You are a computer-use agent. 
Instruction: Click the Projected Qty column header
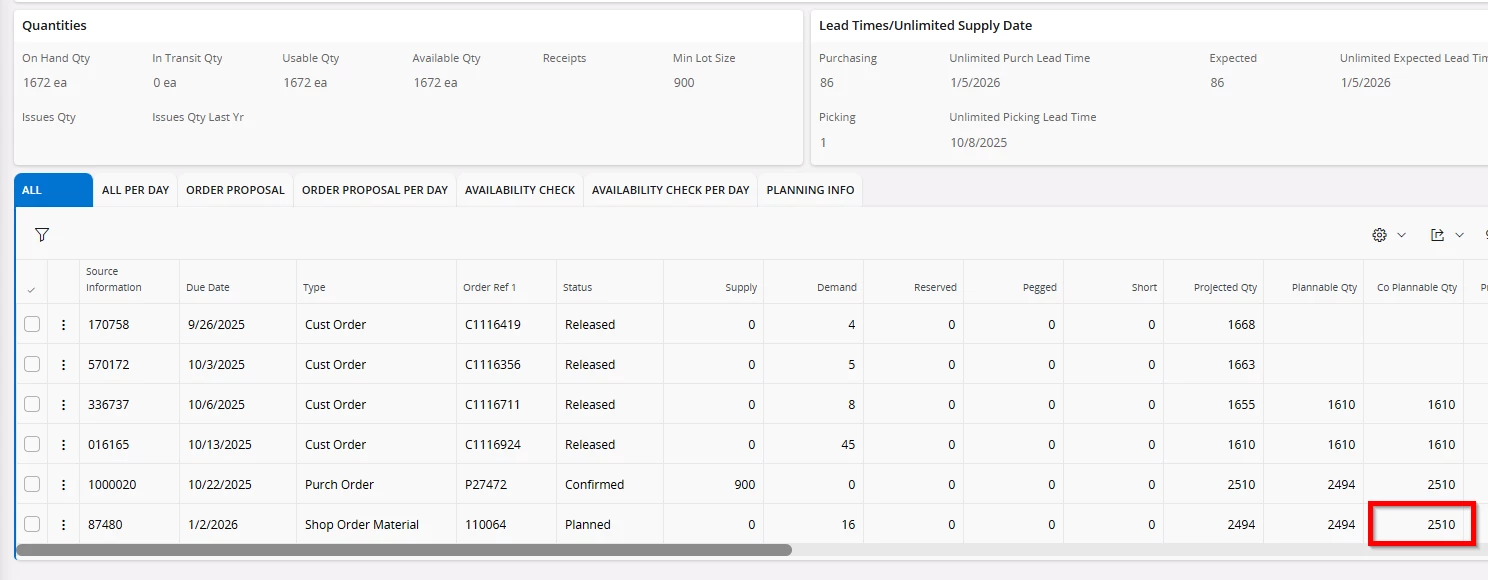click(x=1225, y=287)
